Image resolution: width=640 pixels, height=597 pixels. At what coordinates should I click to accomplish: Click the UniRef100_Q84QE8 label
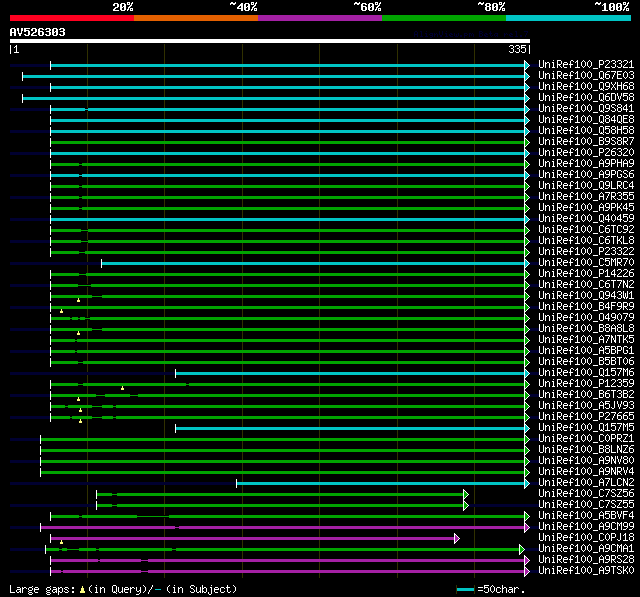click(586, 120)
